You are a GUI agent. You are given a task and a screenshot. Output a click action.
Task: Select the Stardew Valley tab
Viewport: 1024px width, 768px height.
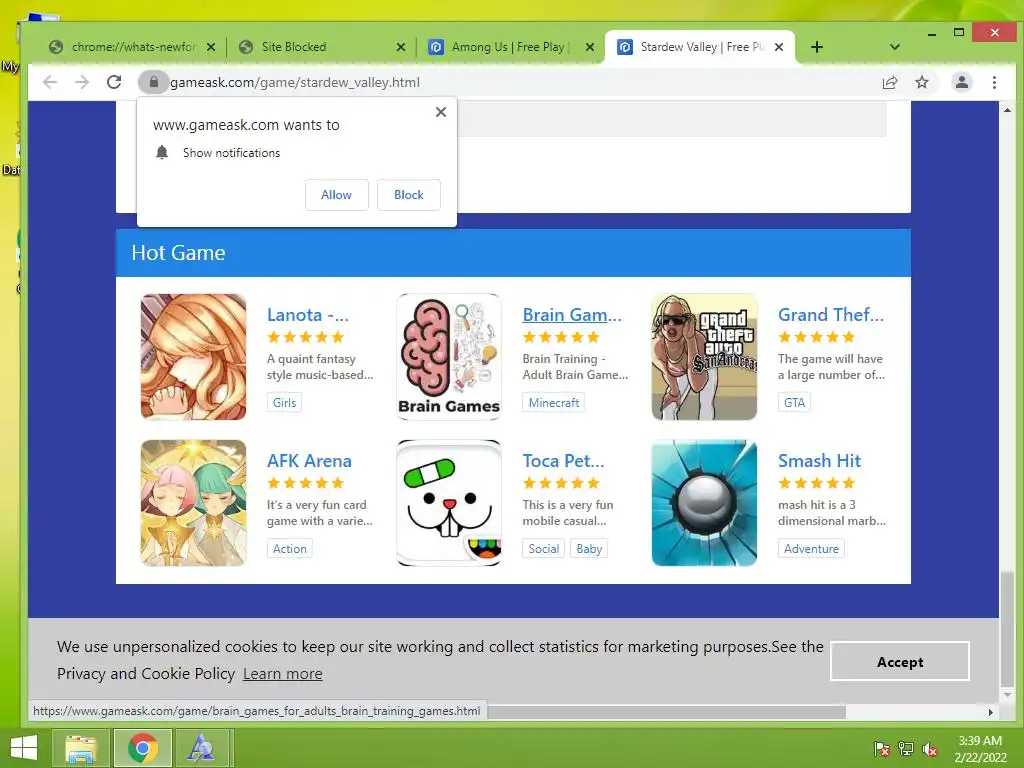coord(700,47)
